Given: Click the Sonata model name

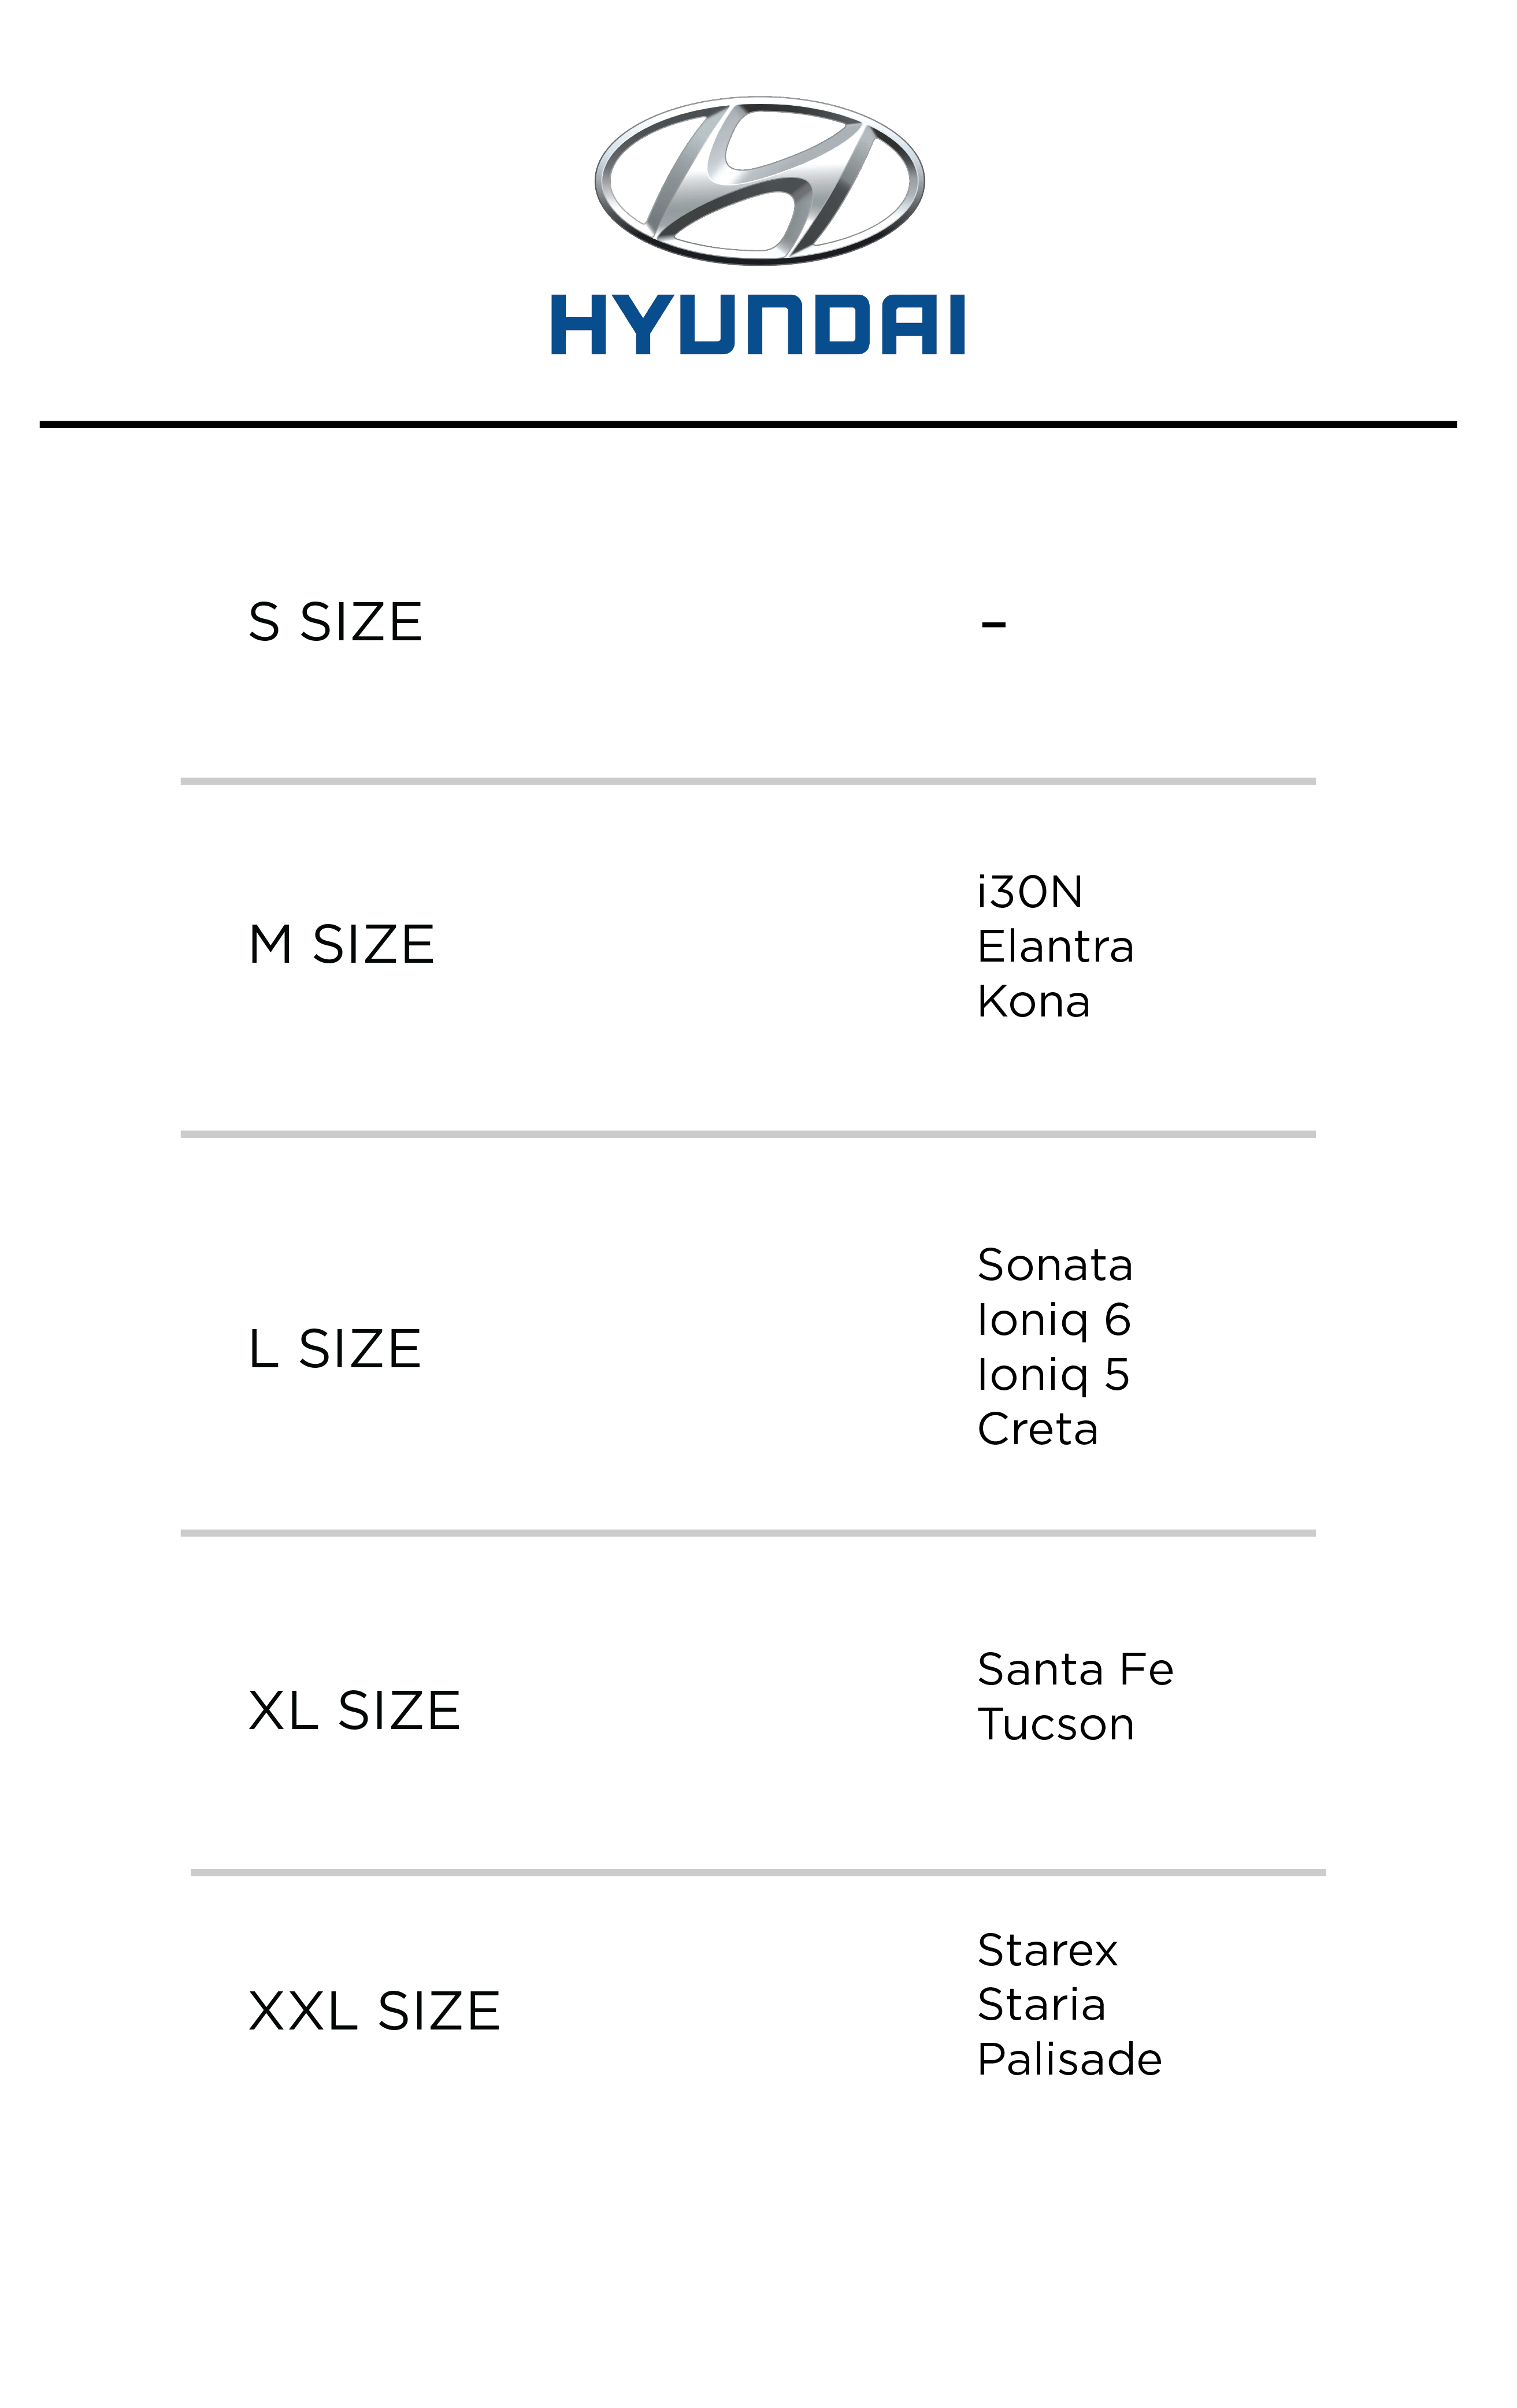Looking at the screenshot, I should click(x=1055, y=1266).
